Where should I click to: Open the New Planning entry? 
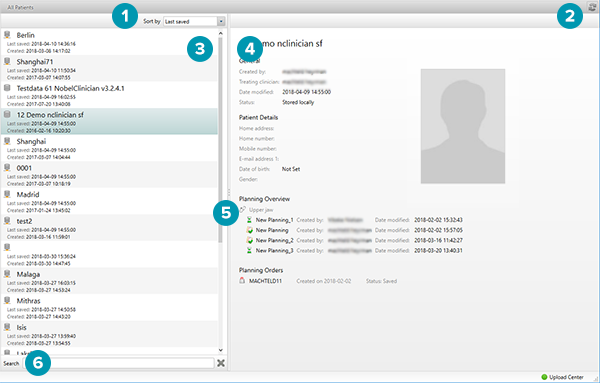(x=272, y=230)
